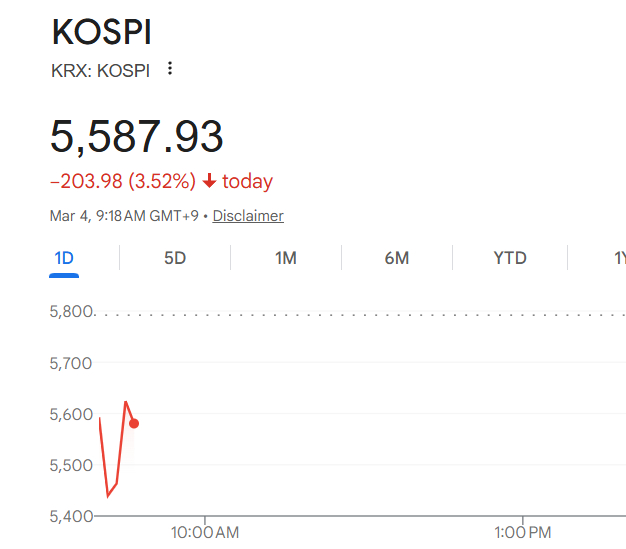
Task: Click the red "today" label
Action: tap(248, 181)
